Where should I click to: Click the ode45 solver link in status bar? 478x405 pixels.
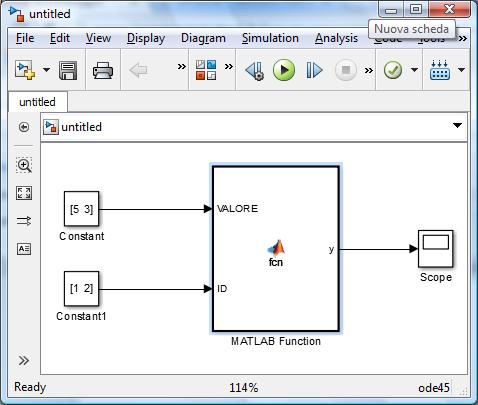pos(434,388)
